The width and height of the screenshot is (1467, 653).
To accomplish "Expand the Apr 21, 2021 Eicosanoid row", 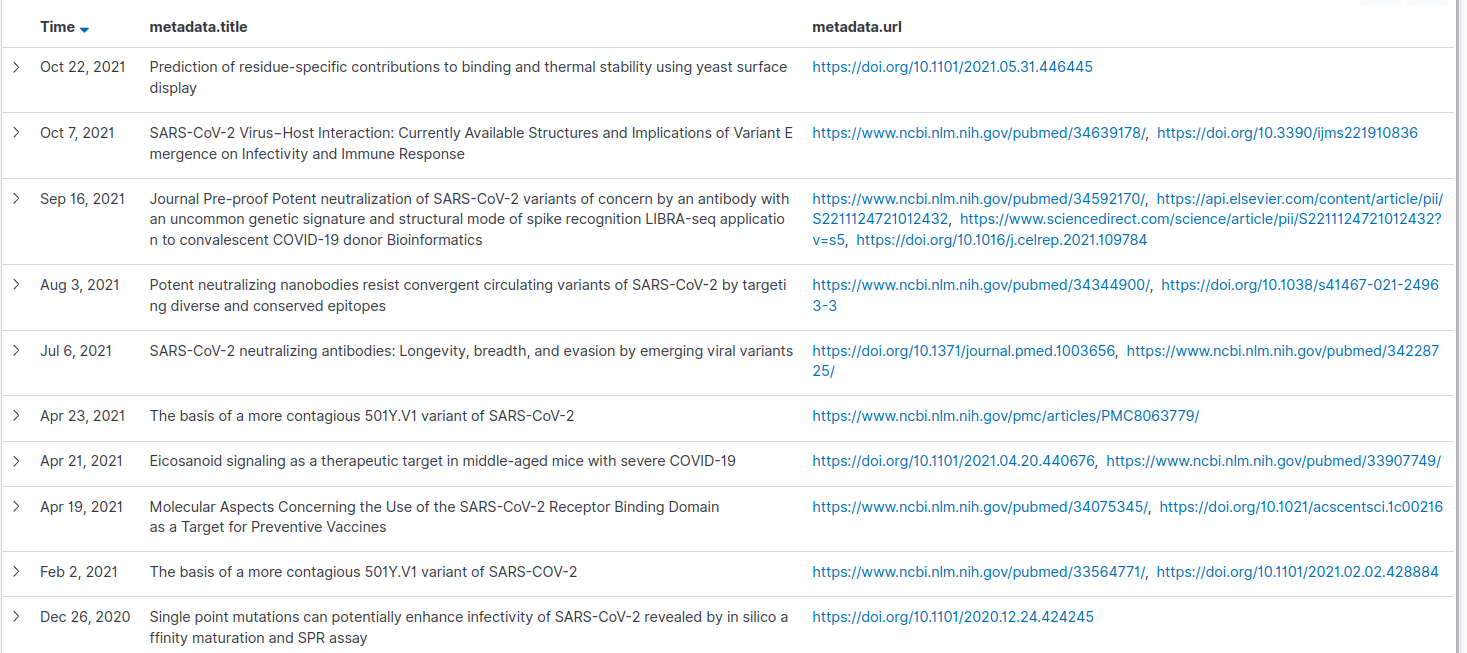I will coord(16,461).
